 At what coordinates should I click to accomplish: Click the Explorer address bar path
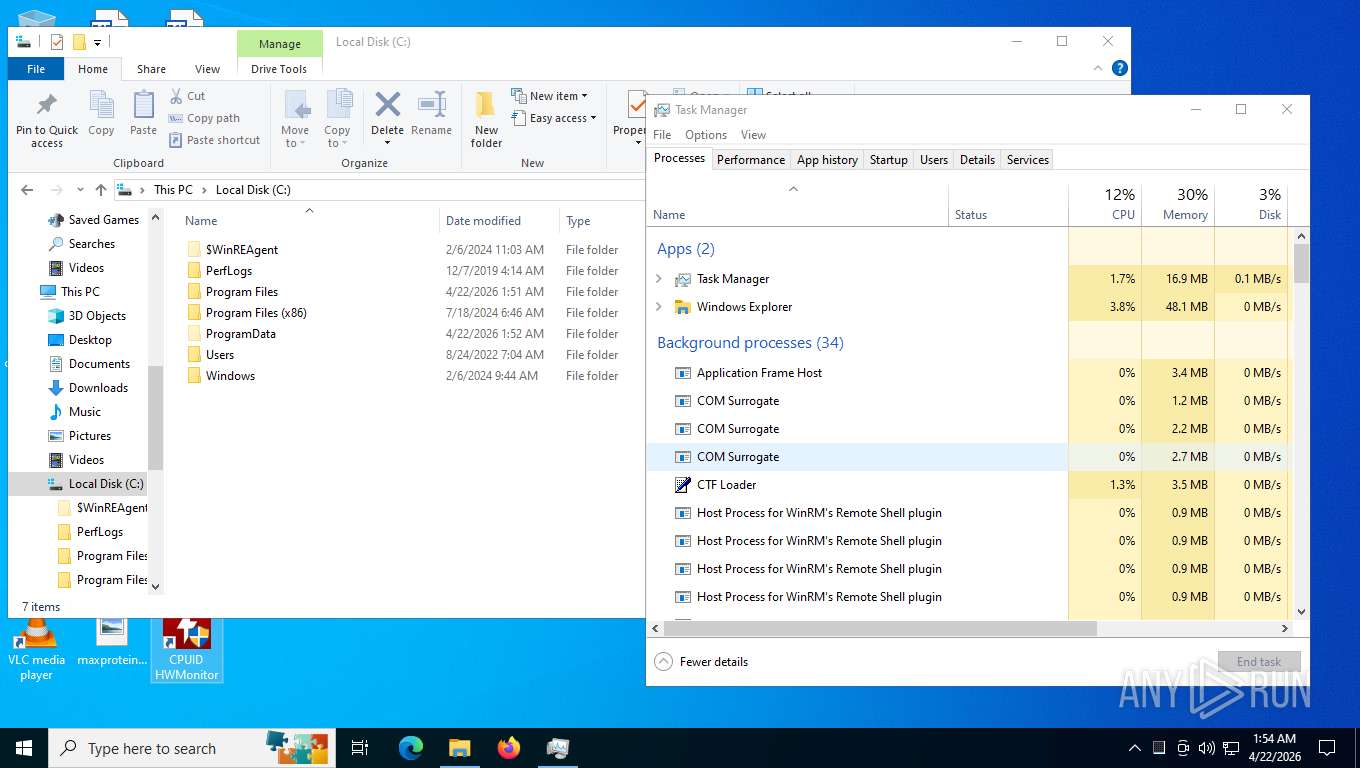coord(379,189)
